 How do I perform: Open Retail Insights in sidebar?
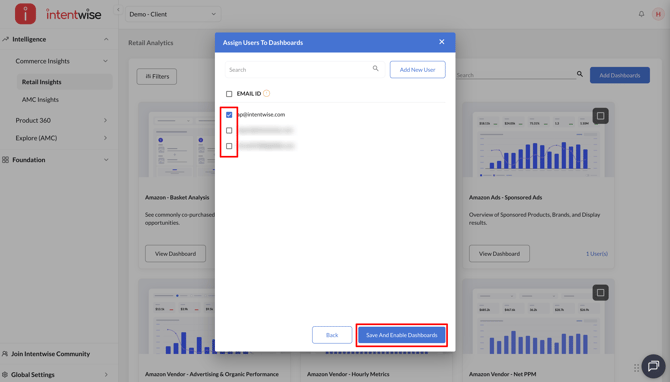(x=65, y=82)
